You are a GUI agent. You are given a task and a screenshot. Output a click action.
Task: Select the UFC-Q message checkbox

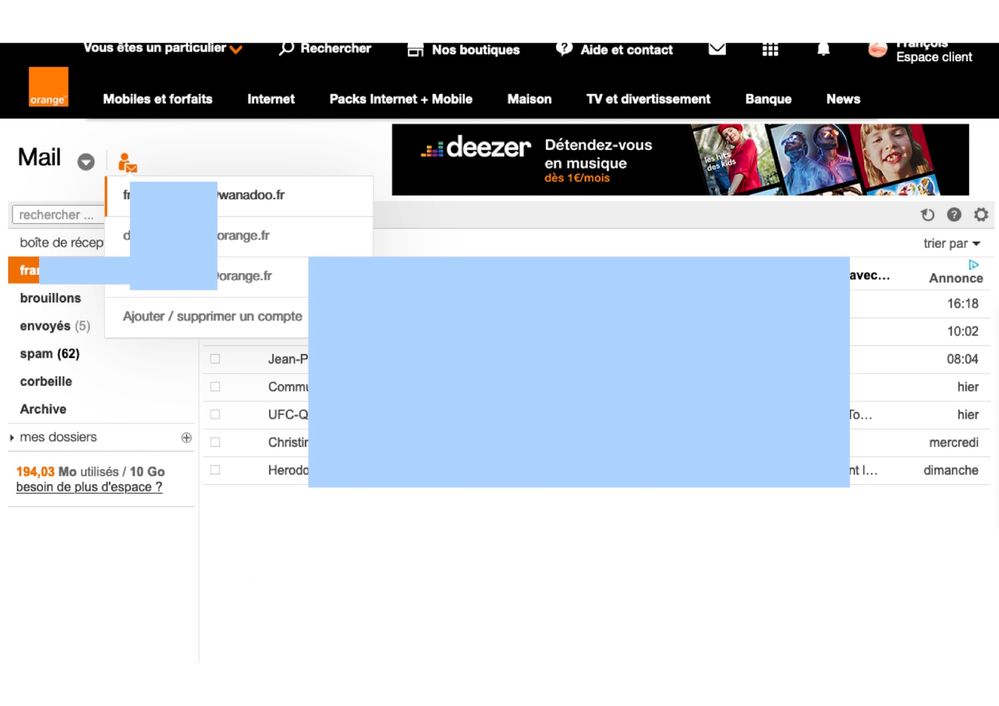point(215,414)
